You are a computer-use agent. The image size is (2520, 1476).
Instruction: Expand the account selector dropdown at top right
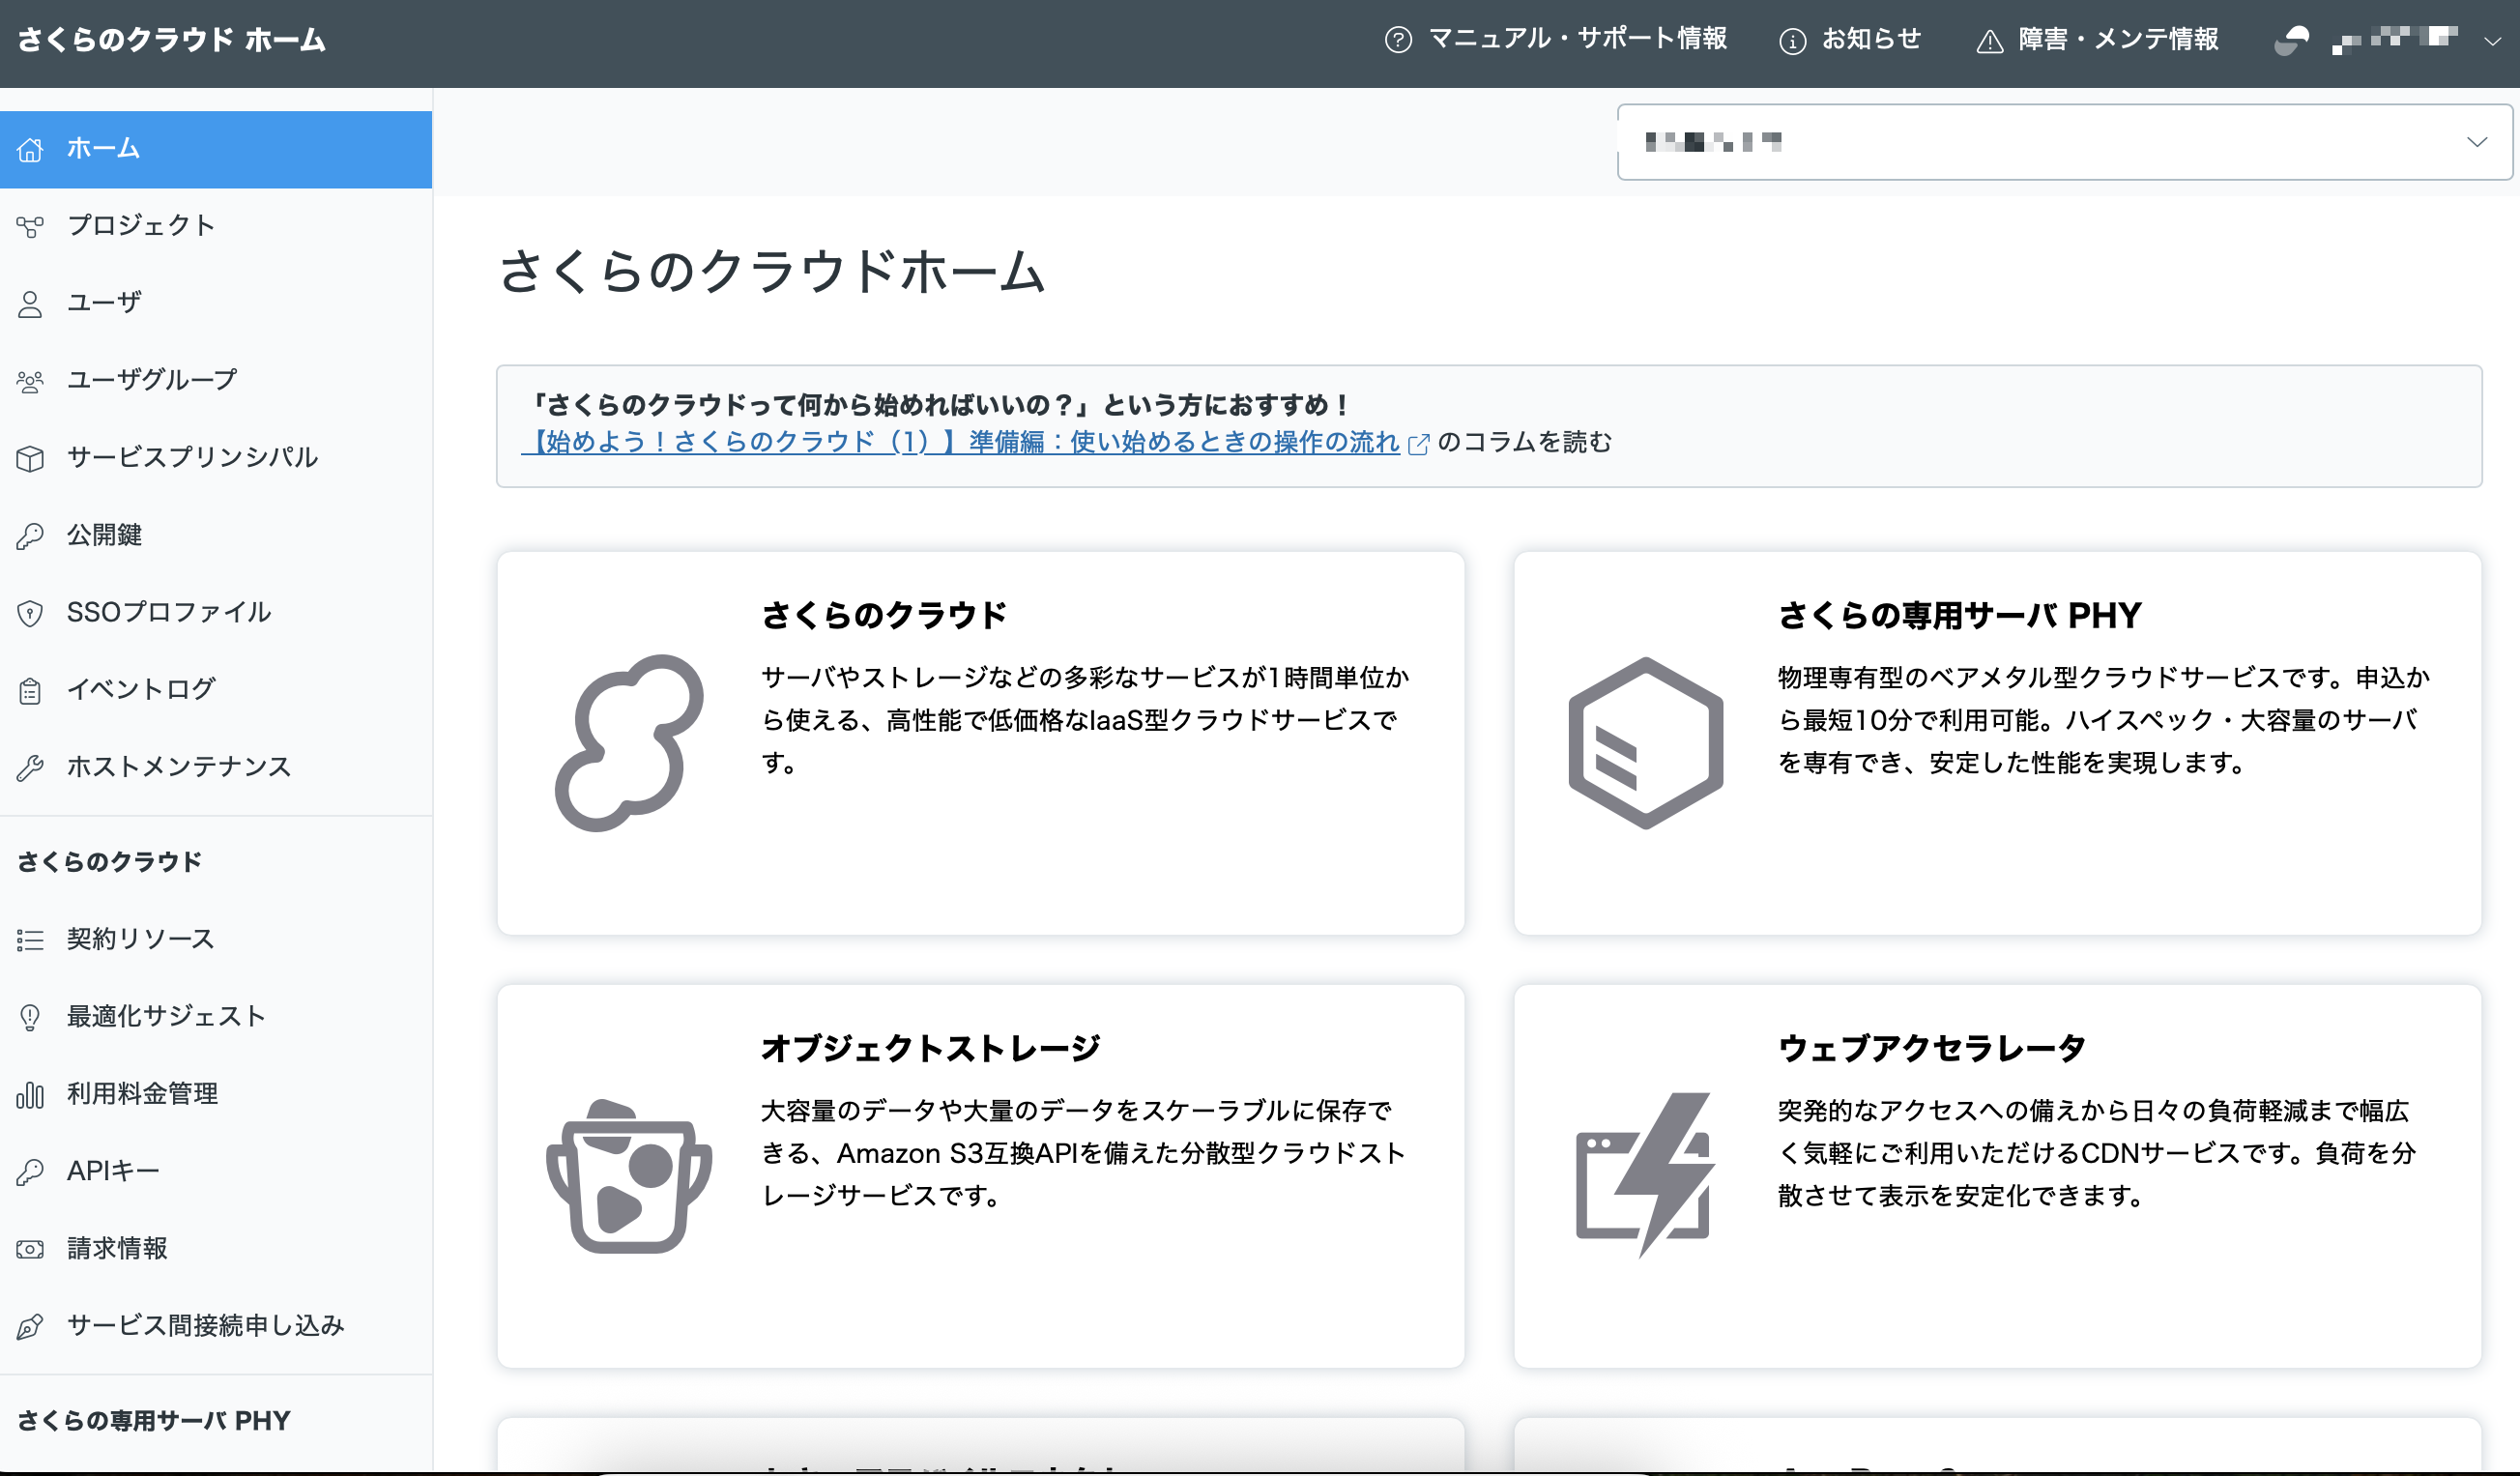click(2478, 141)
